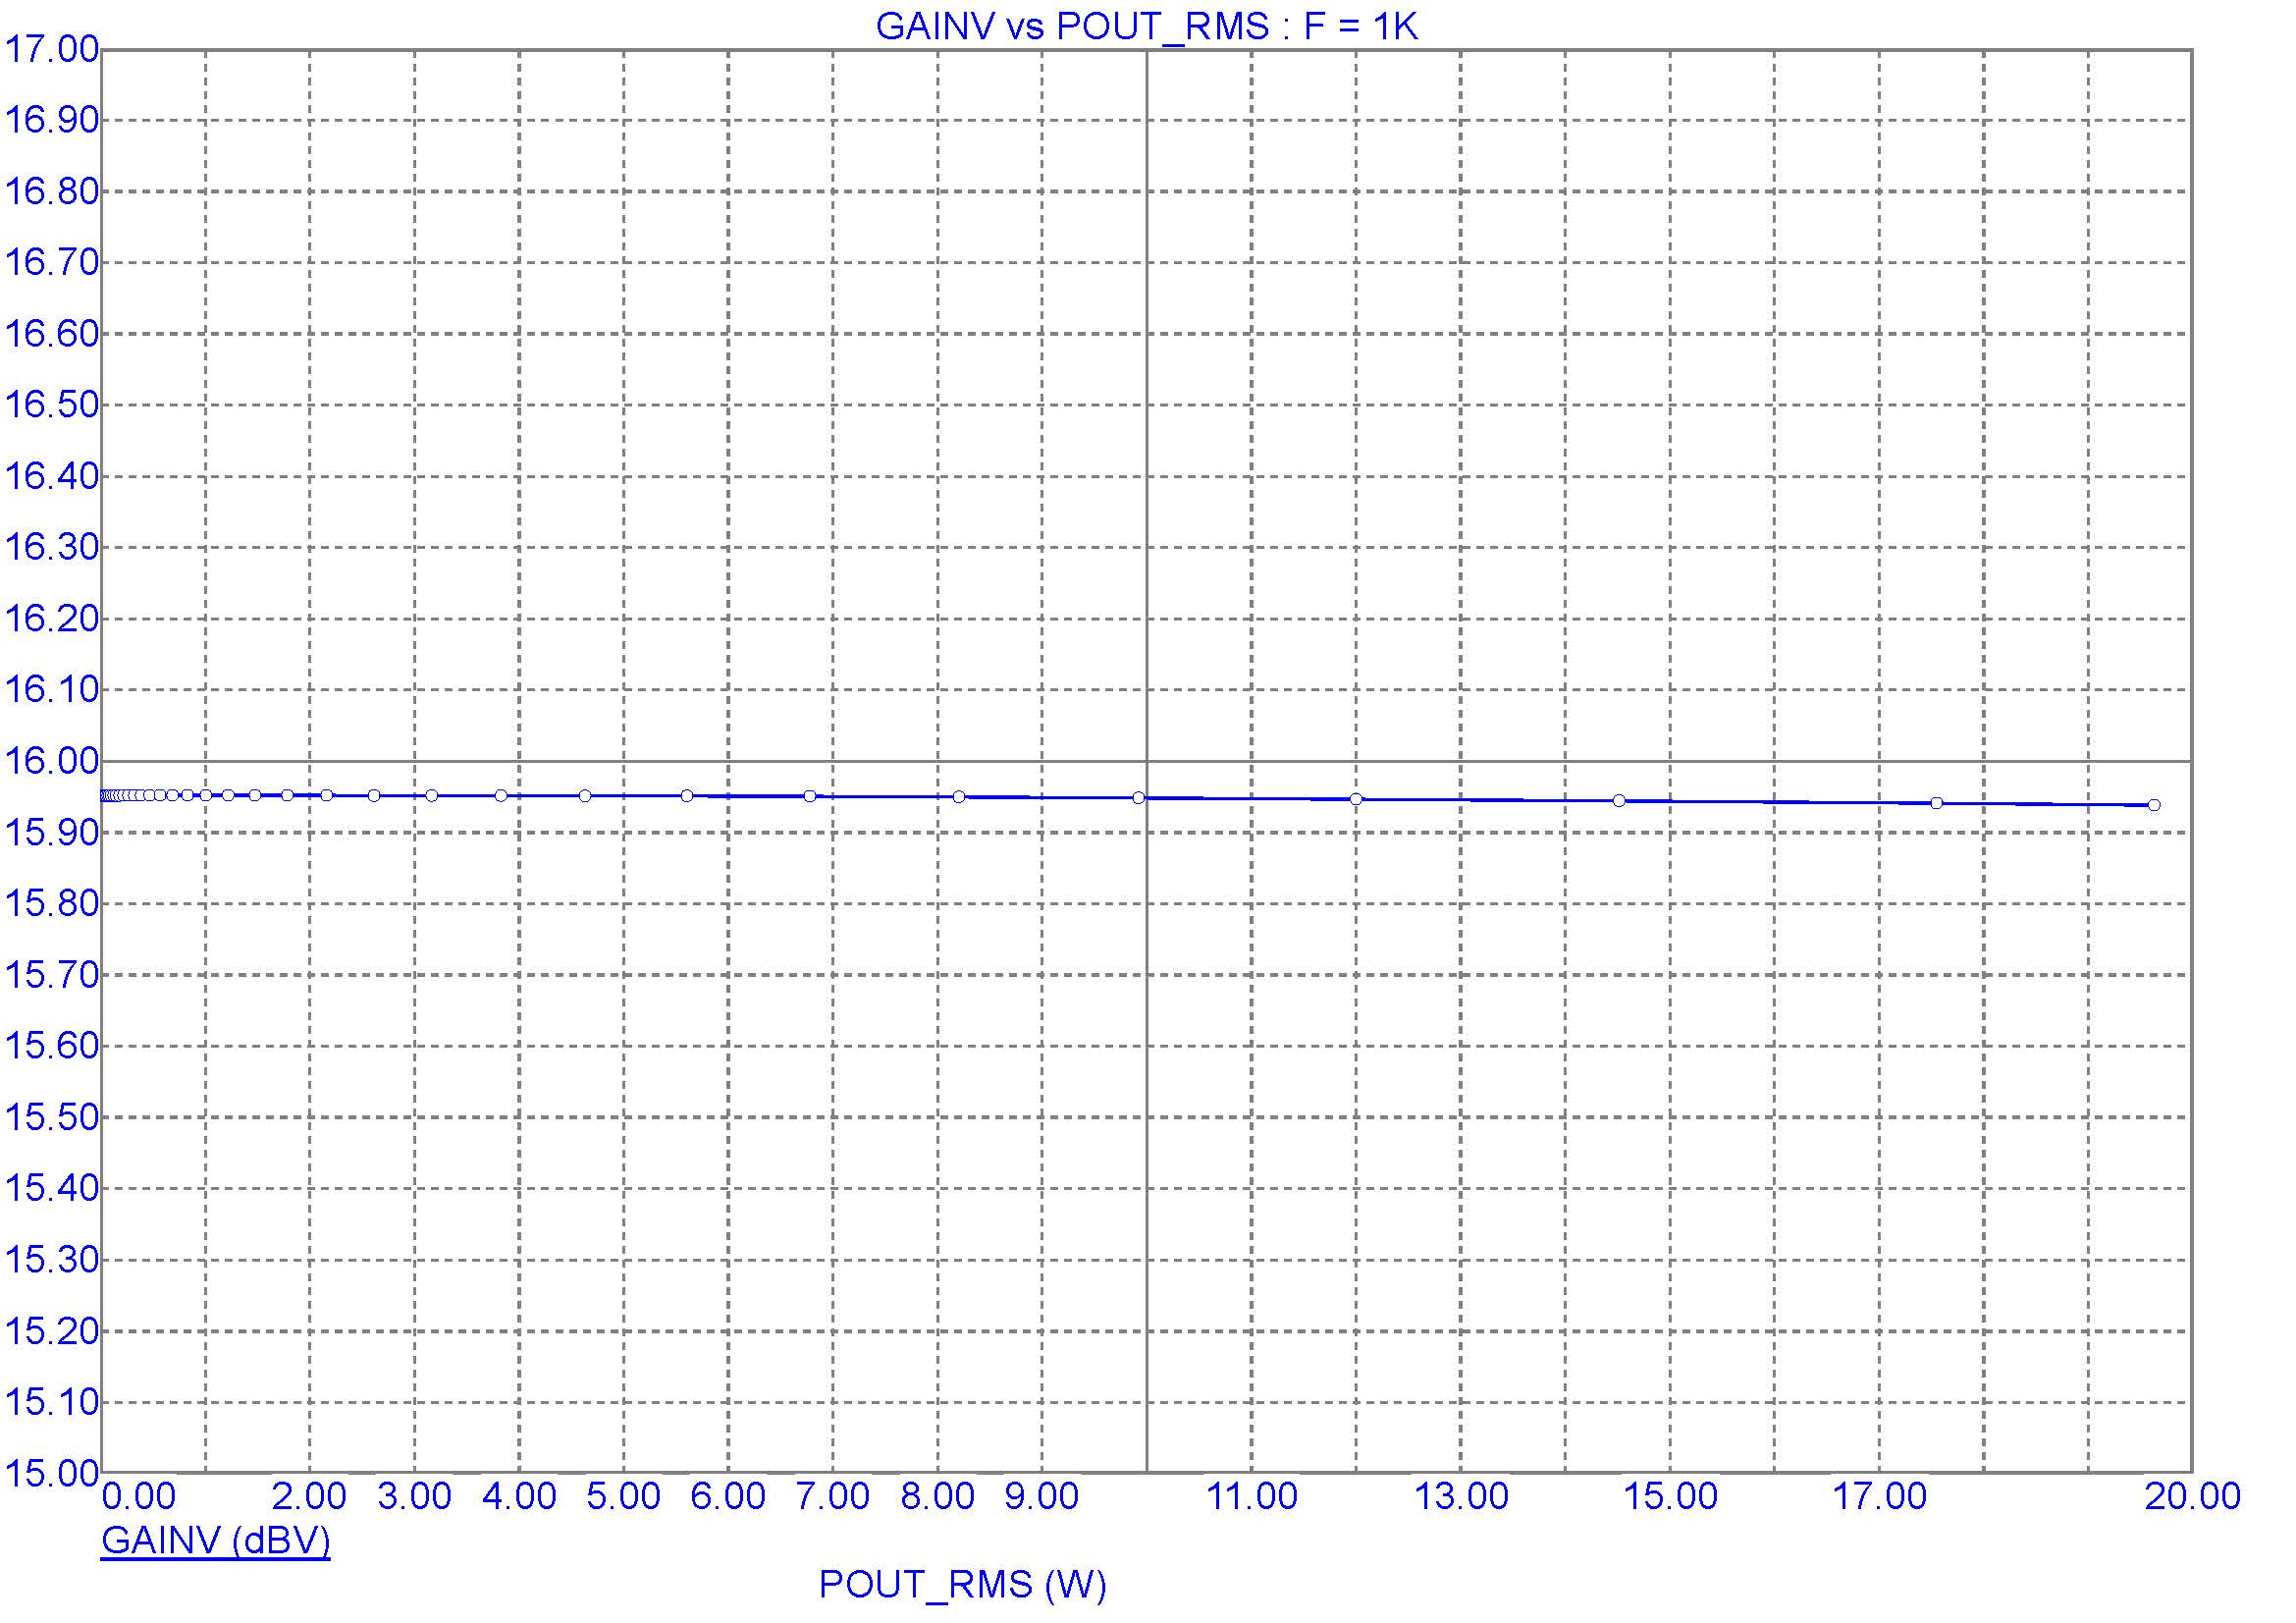Image resolution: width=2296 pixels, height=1623 pixels.
Task: Click the POUT_RMS (W) x-axis title
Action: pyautogui.click(x=963, y=1585)
